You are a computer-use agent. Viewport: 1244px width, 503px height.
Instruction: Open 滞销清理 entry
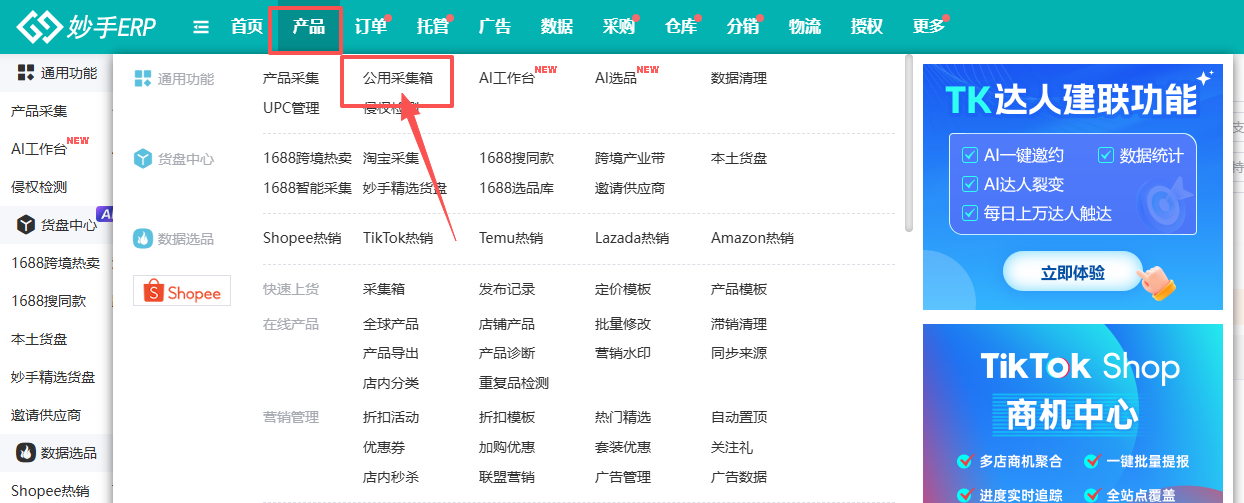[x=739, y=324]
